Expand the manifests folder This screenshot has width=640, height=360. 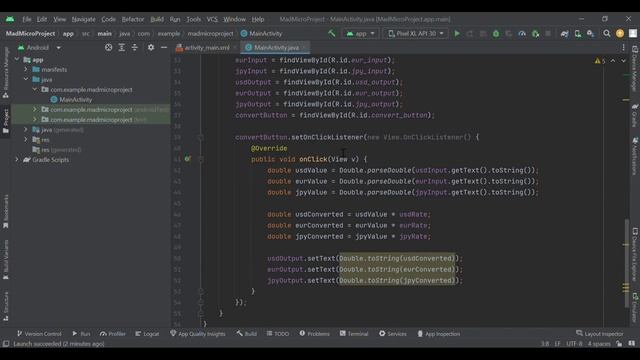click(26, 69)
